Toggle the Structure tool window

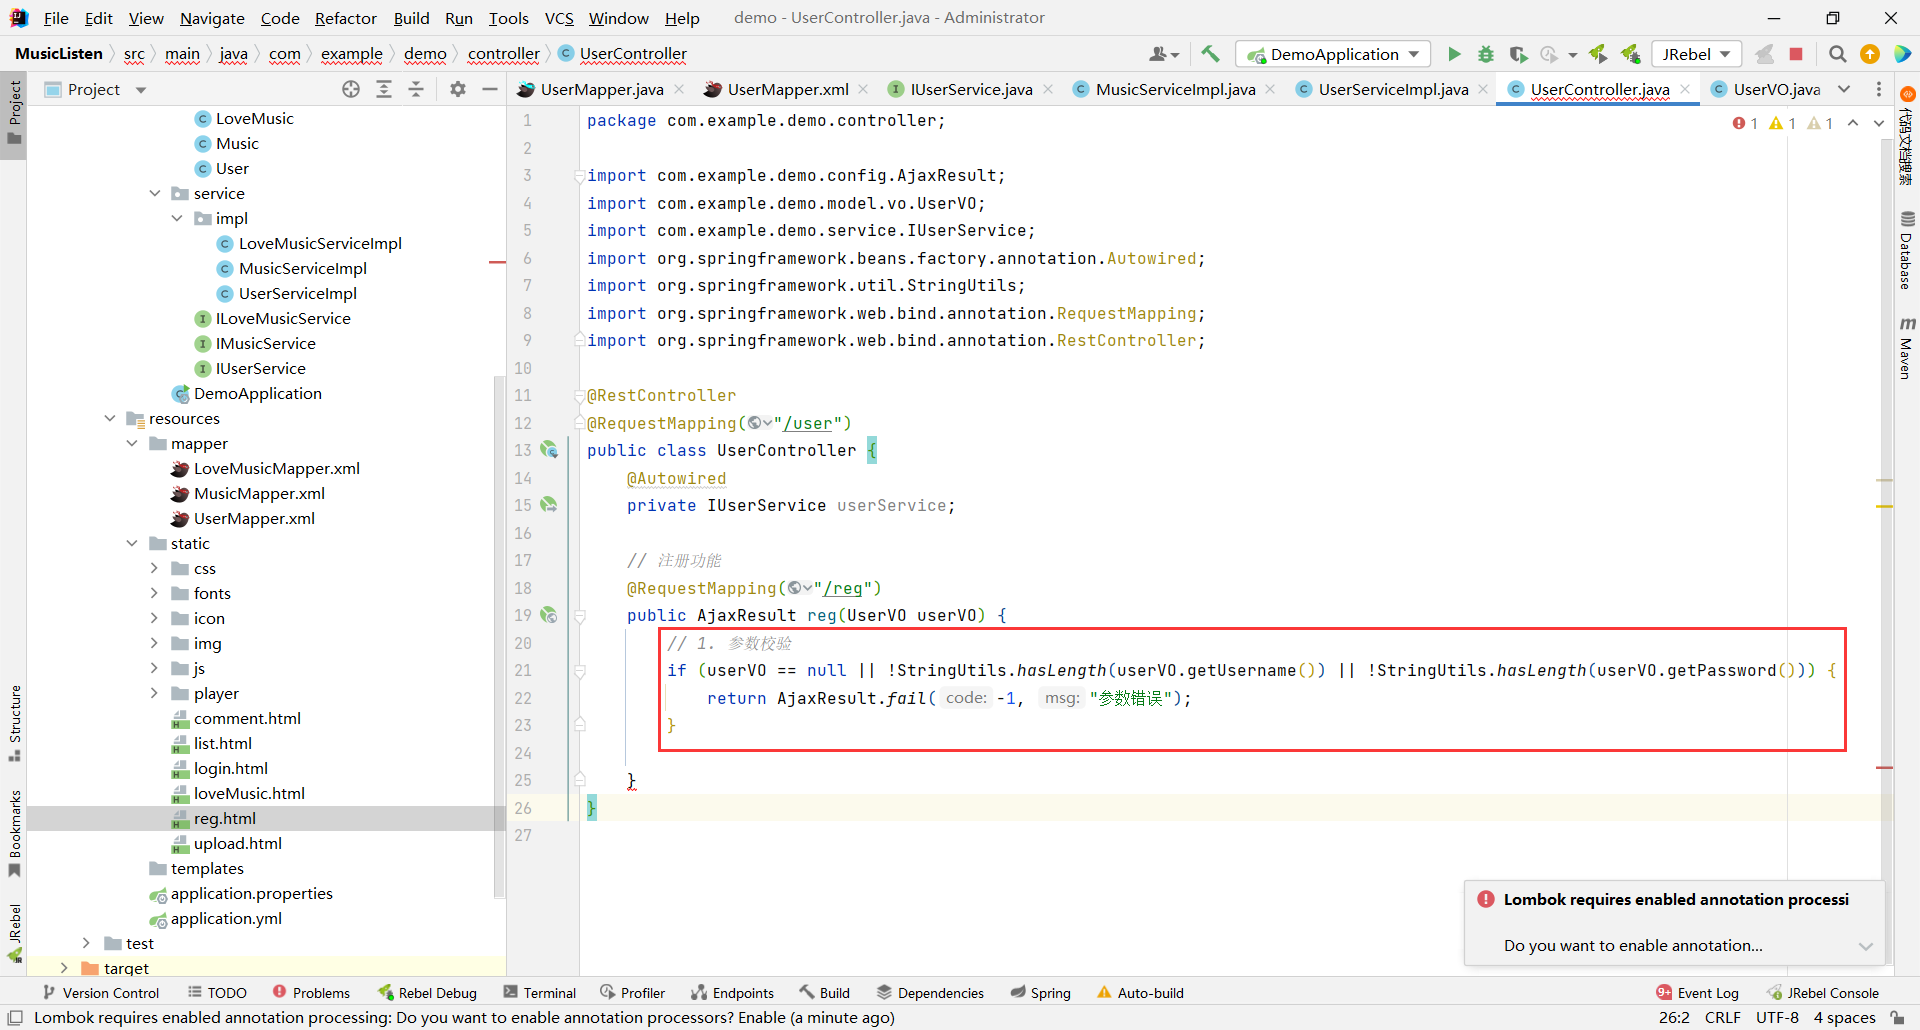click(x=15, y=722)
